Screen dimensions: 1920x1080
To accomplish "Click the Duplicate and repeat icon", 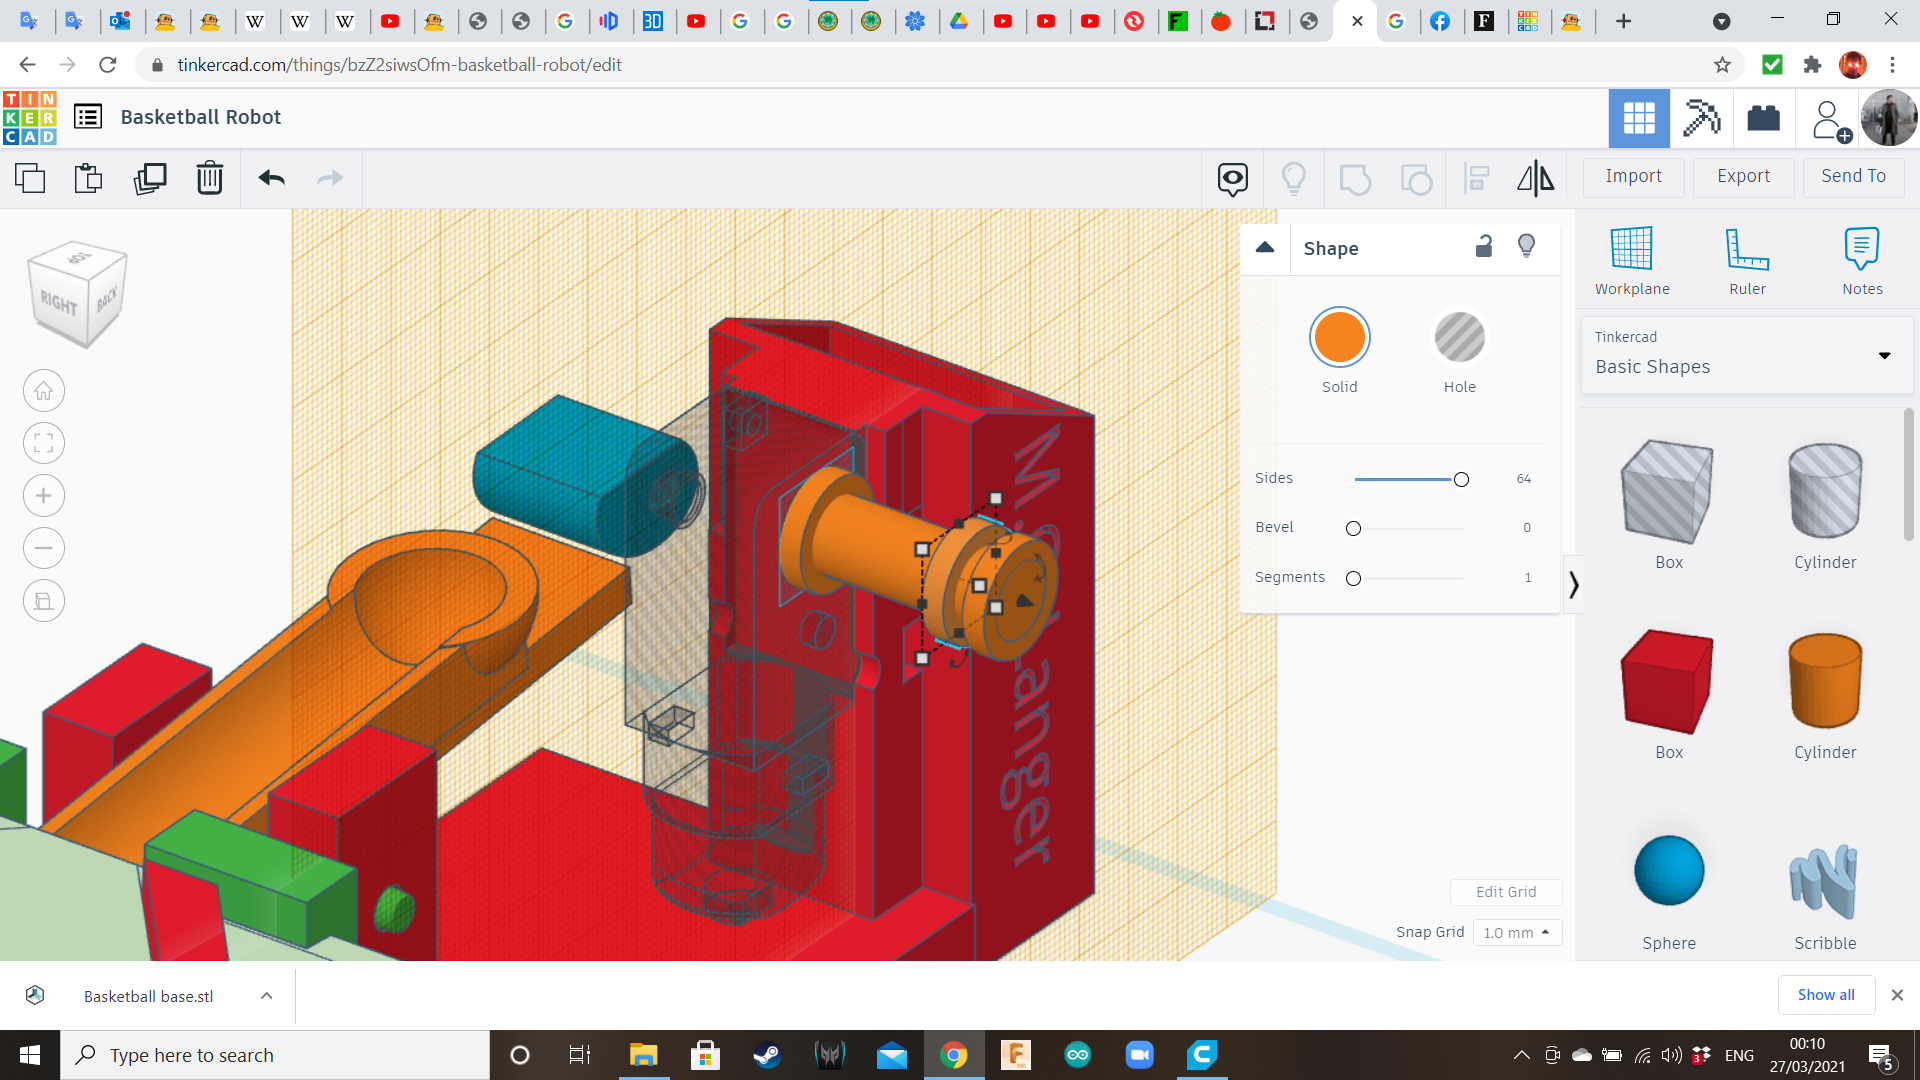I will point(150,178).
